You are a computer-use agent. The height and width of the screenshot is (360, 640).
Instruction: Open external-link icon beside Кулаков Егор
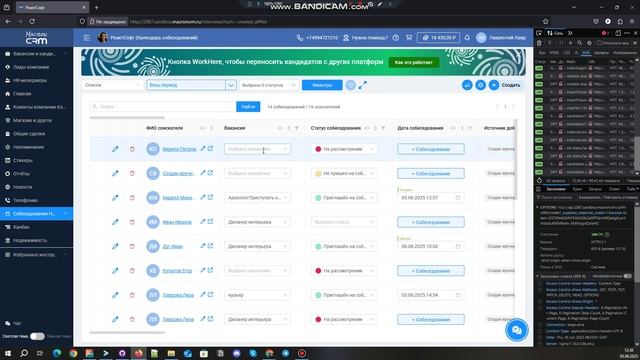(x=210, y=270)
